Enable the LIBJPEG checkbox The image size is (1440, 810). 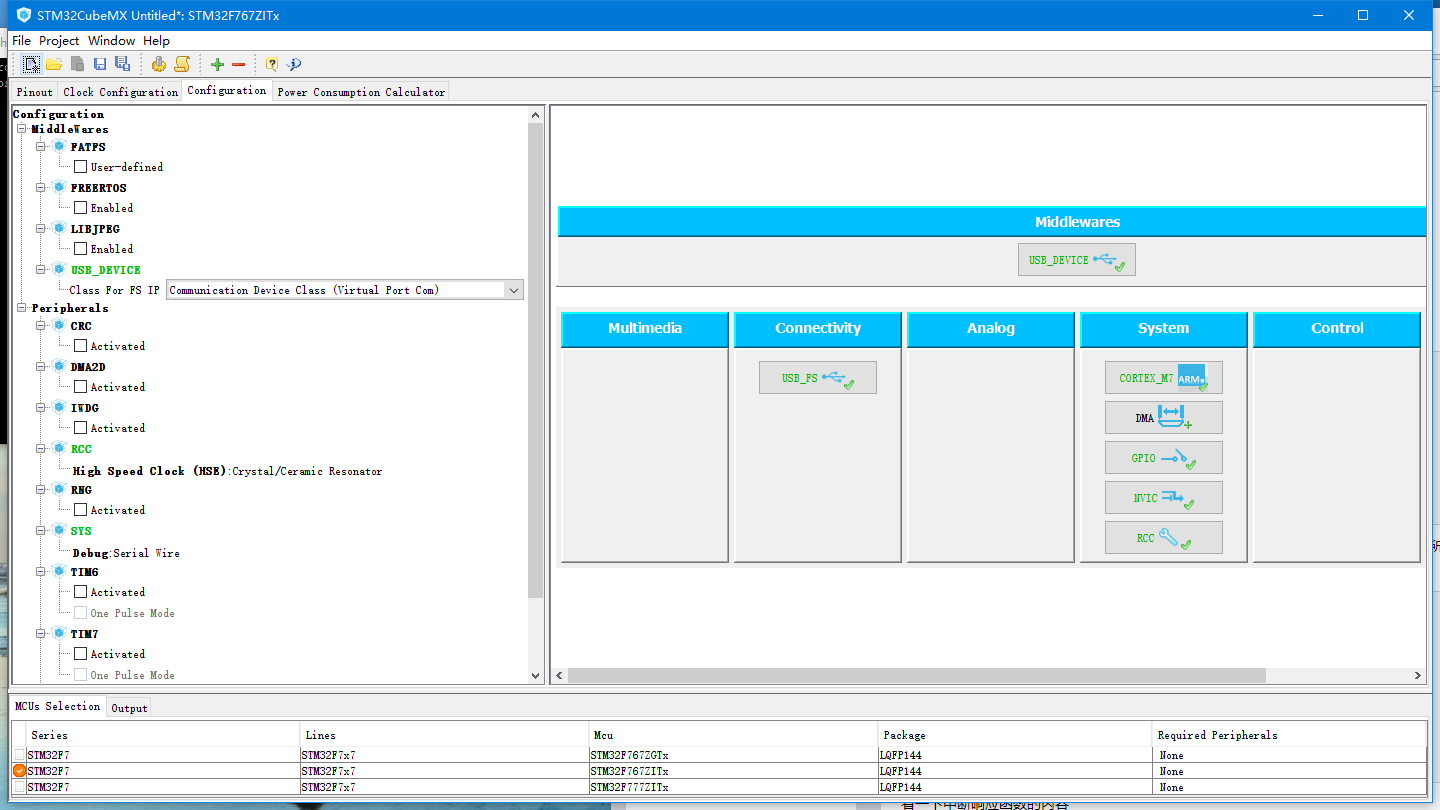click(81, 249)
